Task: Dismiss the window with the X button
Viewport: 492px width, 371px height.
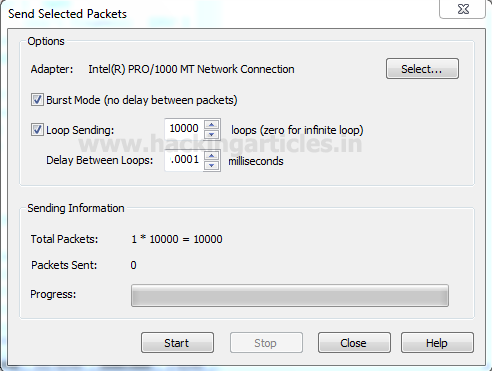Action: pyautogui.click(x=463, y=9)
